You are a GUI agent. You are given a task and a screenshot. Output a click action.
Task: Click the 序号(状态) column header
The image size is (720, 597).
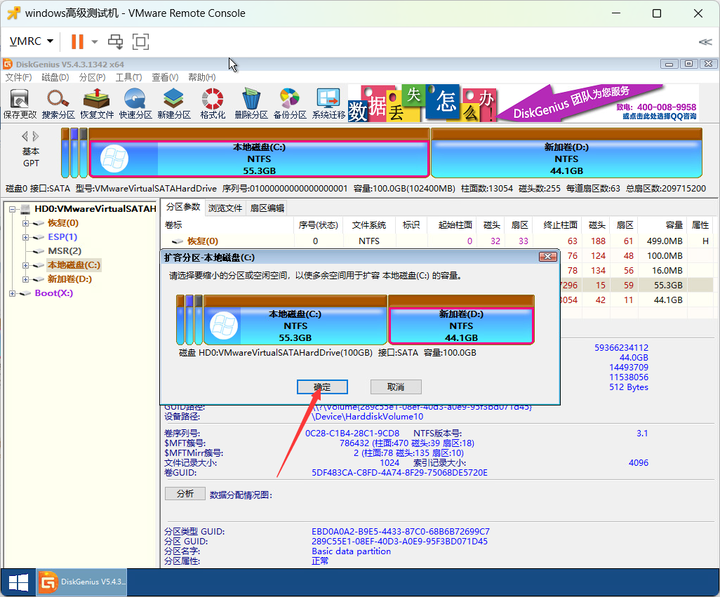318,225
